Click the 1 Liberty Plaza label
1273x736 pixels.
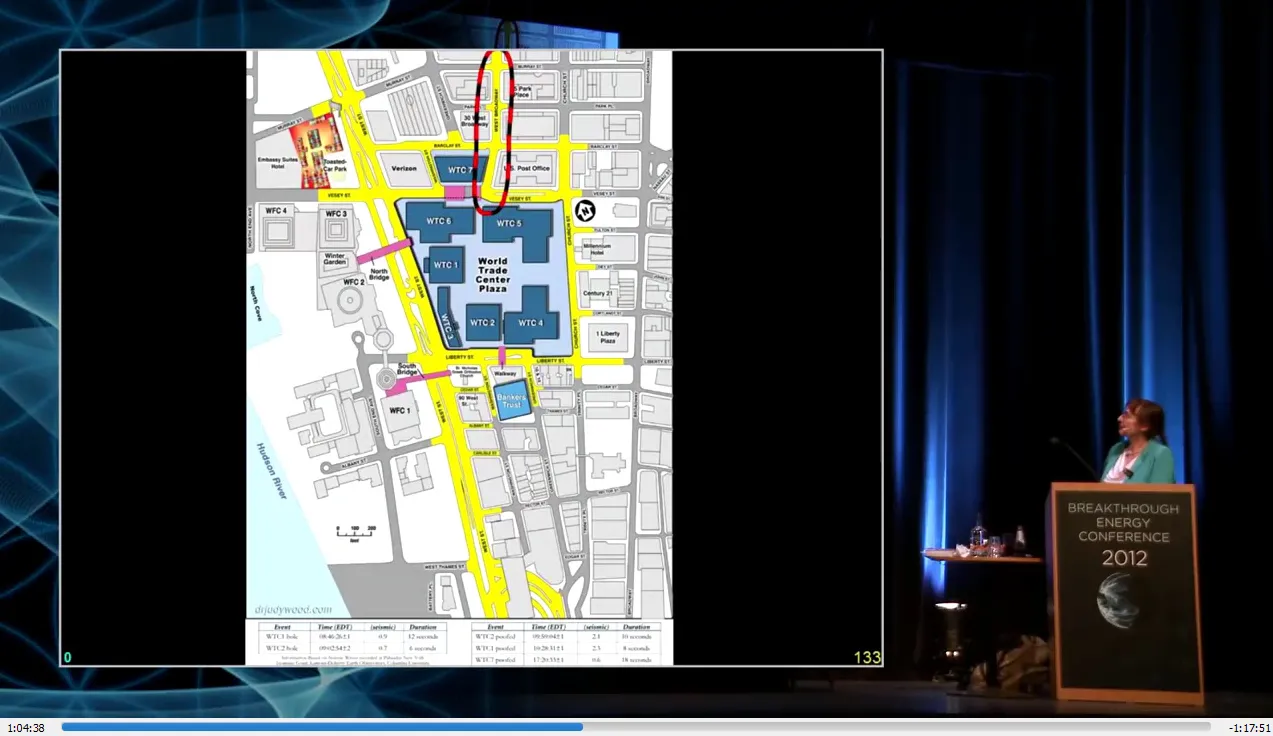[608, 337]
